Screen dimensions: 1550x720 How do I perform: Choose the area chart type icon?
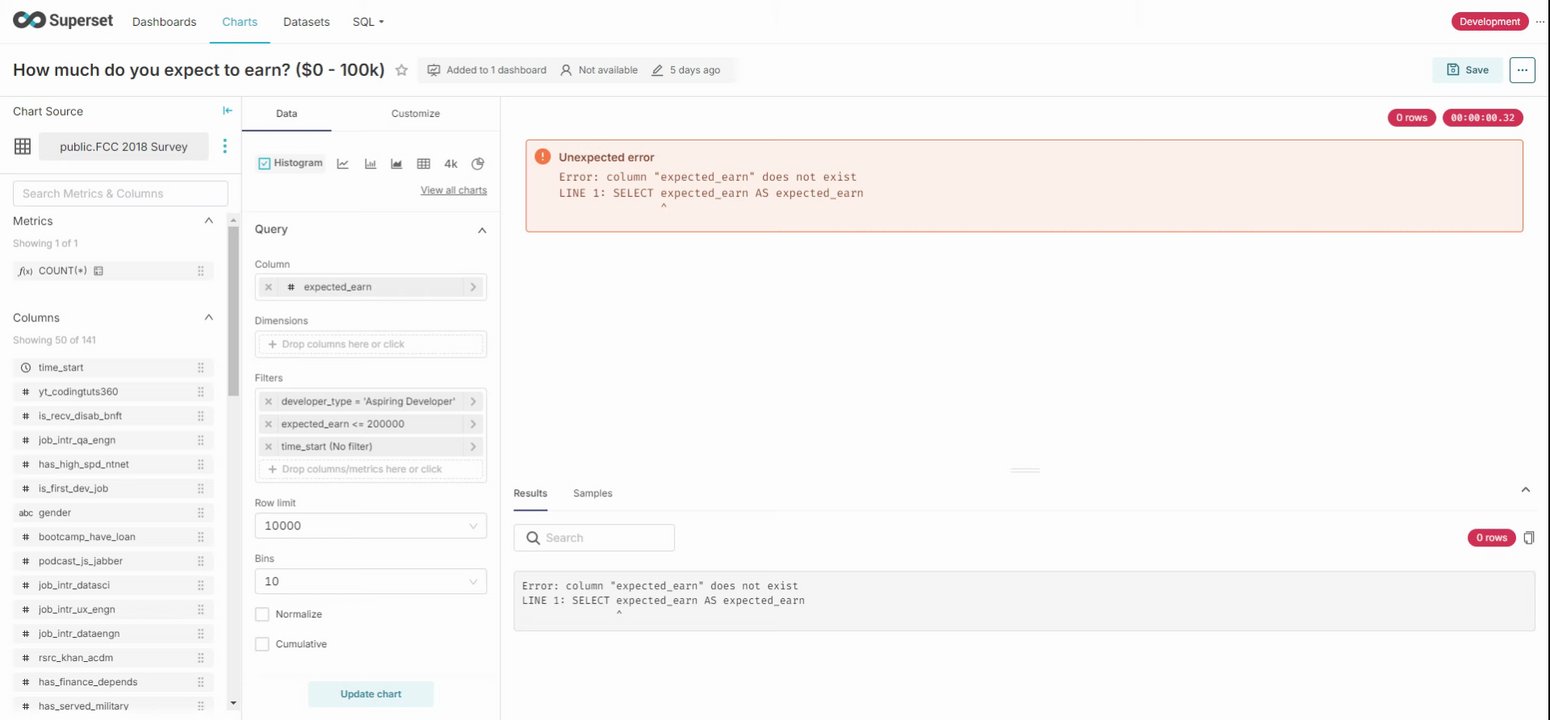coord(397,164)
